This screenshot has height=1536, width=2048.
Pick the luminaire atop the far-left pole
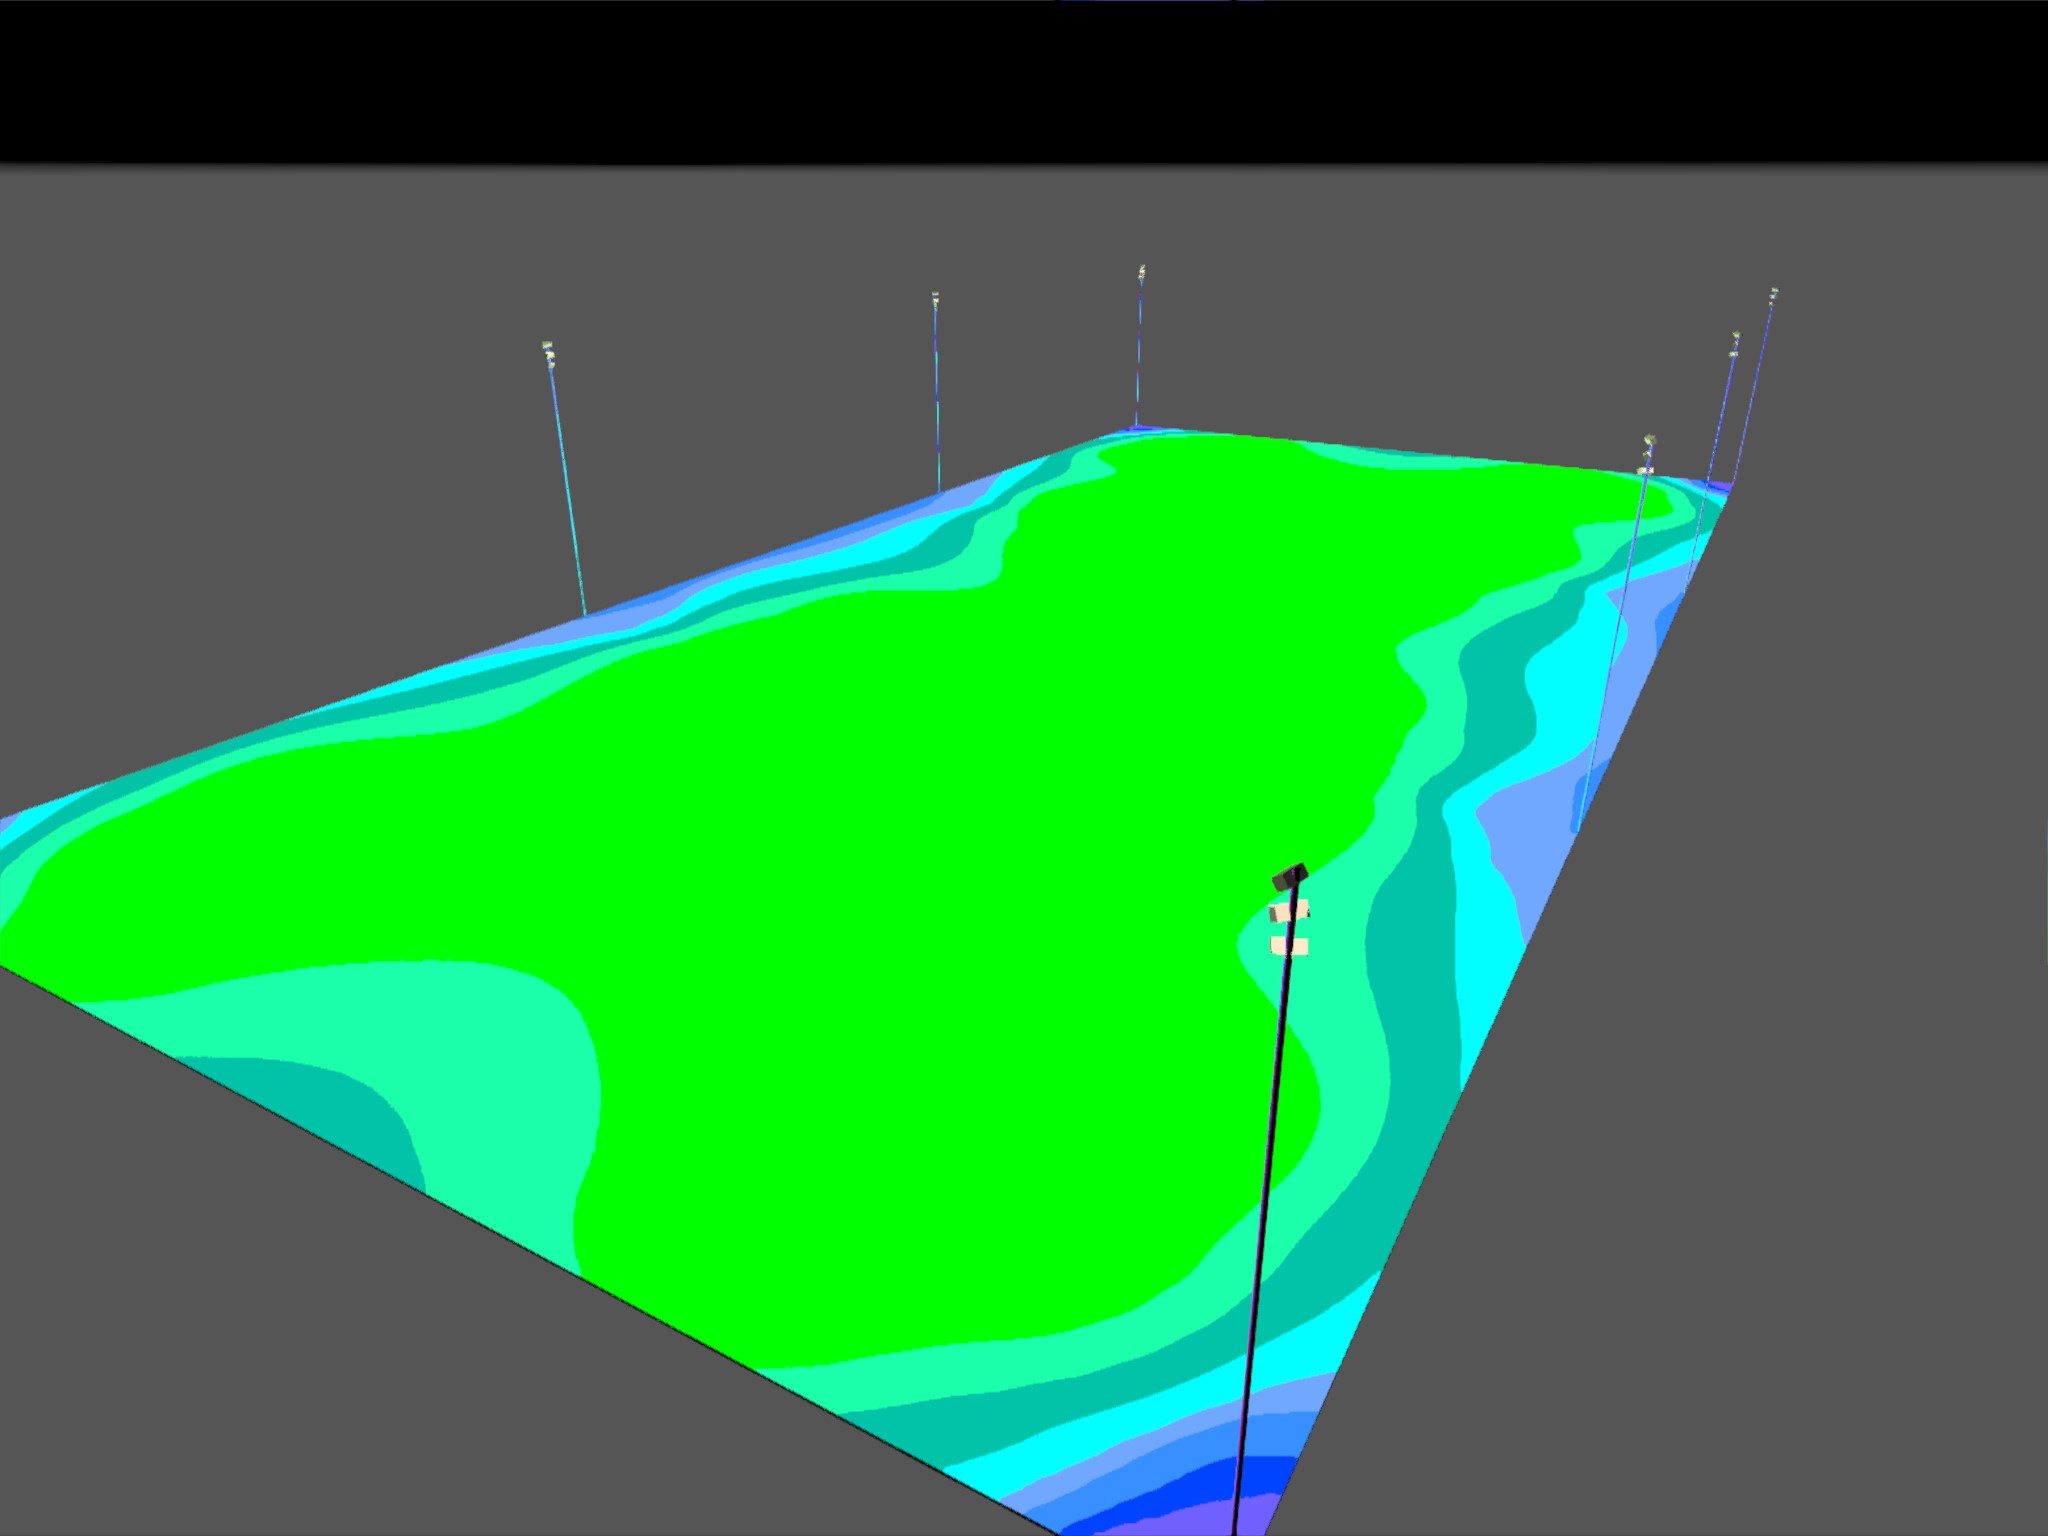[x=548, y=354]
